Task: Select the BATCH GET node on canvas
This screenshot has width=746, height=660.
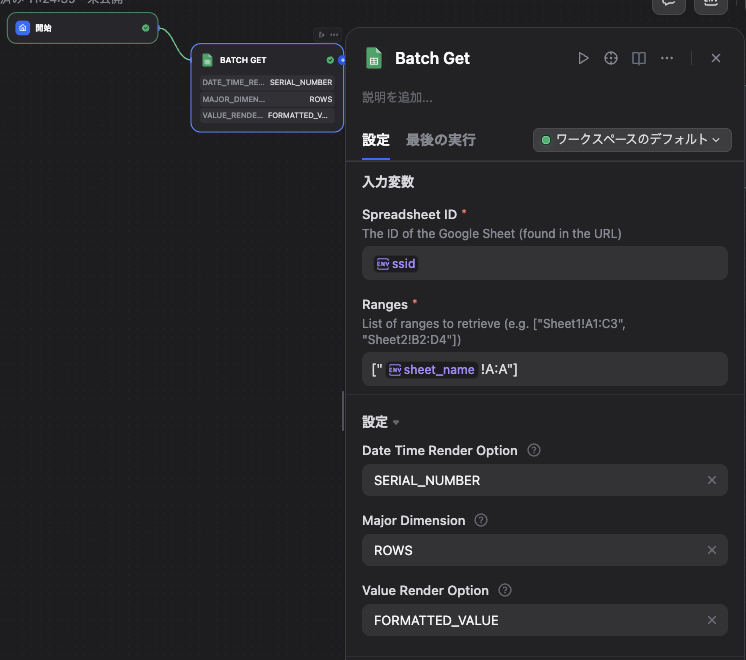Action: [267, 88]
